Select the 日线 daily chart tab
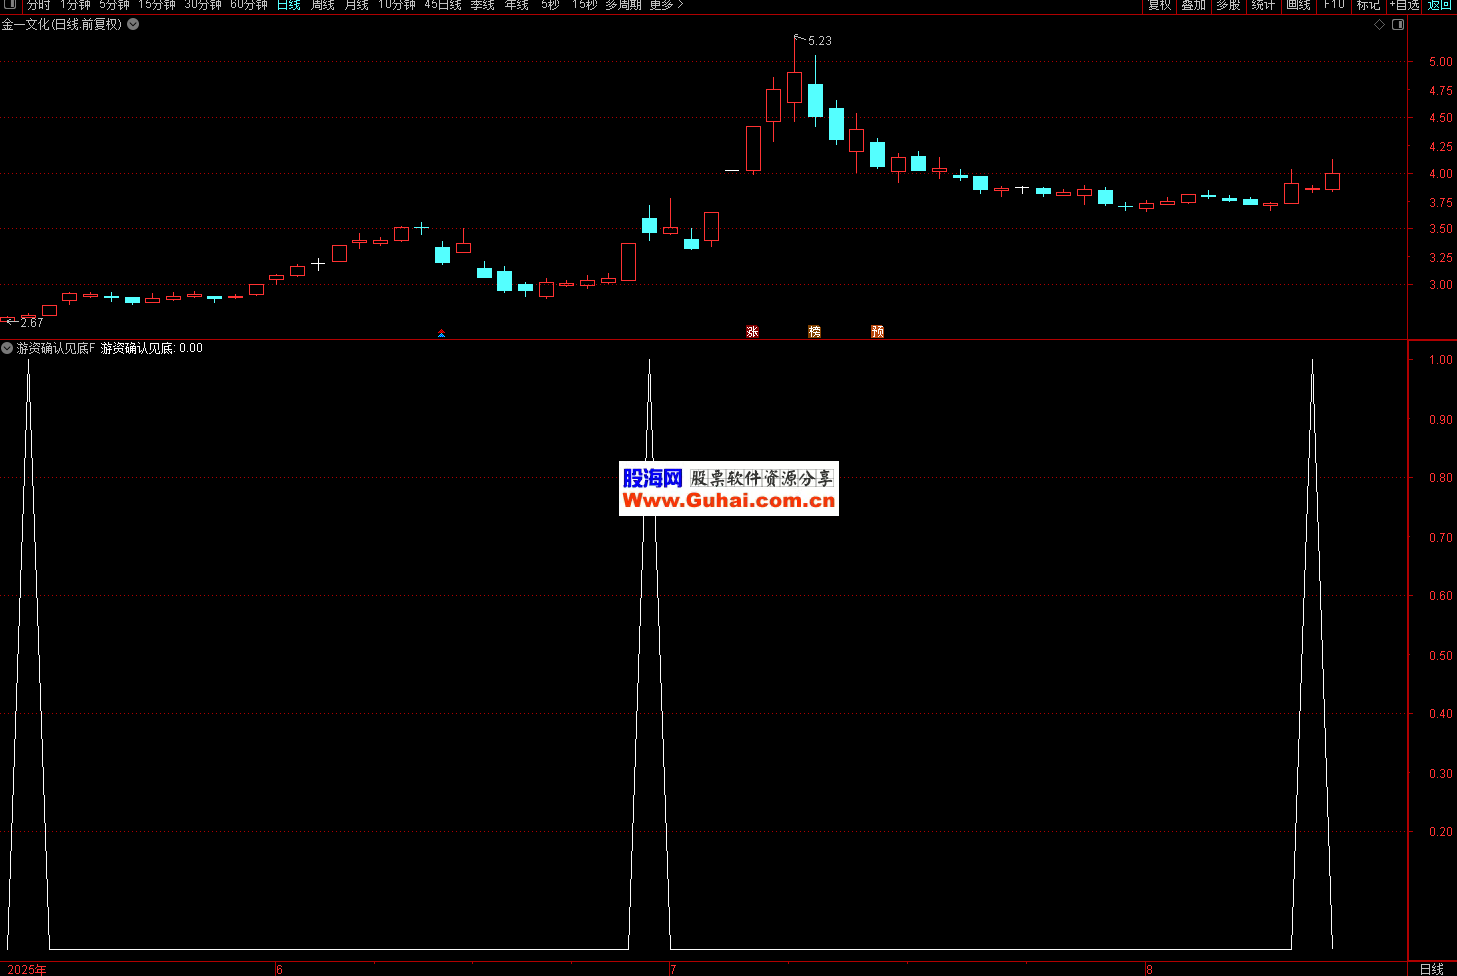 tap(289, 5)
